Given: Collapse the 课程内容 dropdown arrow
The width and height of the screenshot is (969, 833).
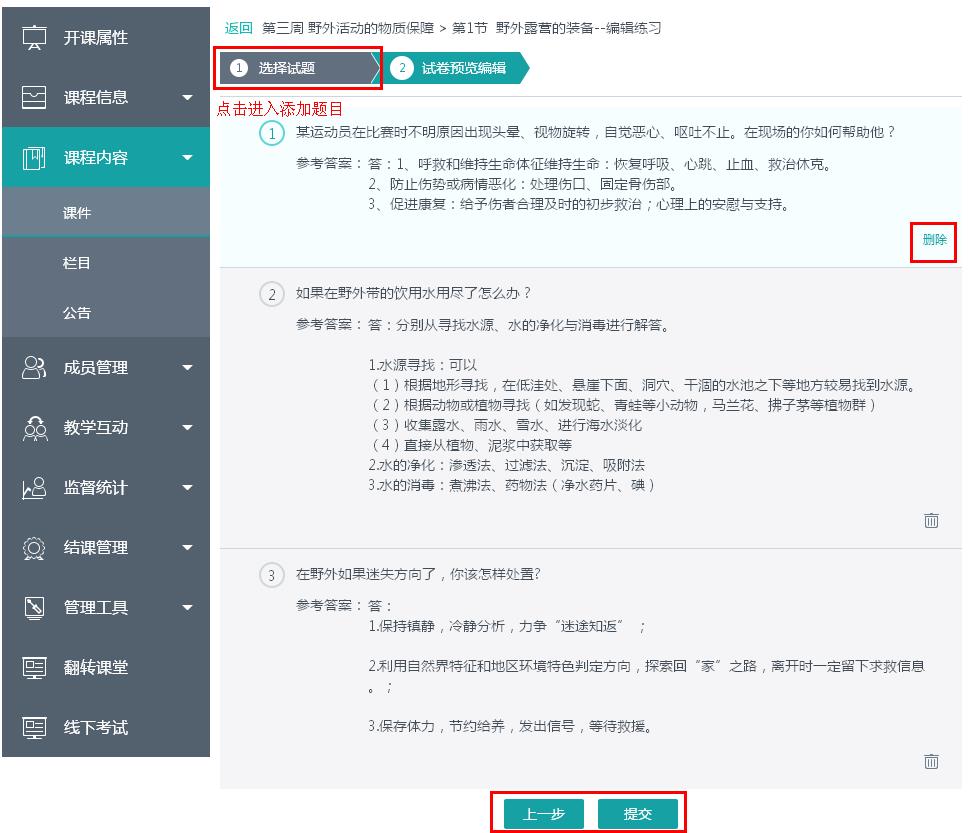Looking at the screenshot, I should pyautogui.click(x=187, y=158).
